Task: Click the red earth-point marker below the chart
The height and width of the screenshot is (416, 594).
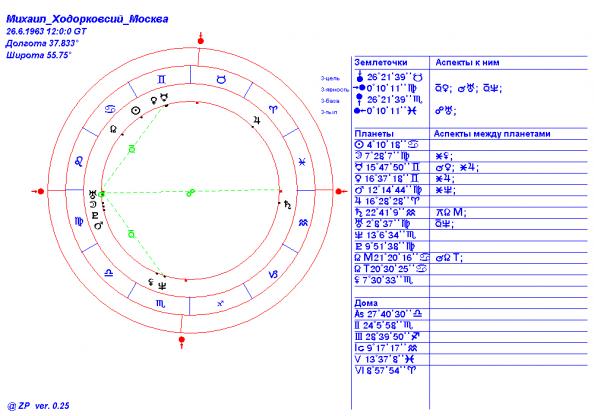Action: [x=182, y=341]
